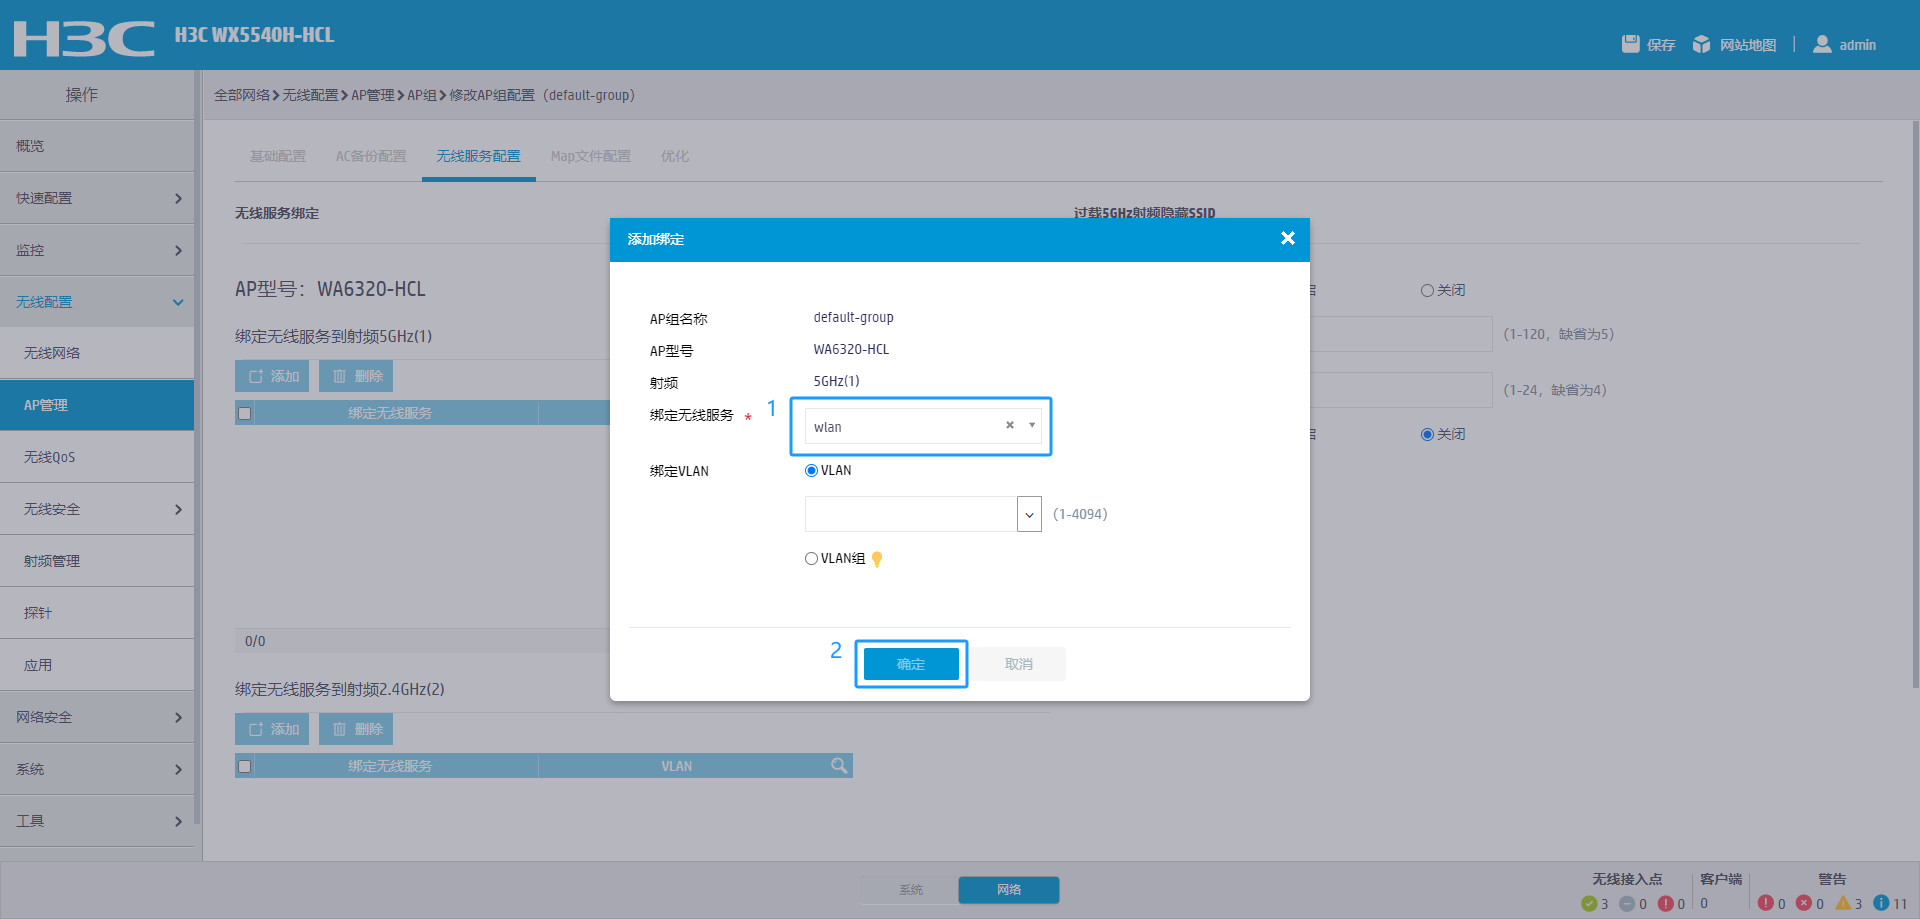The height and width of the screenshot is (919, 1920).
Task: Select the VLAN radio button
Action: (x=811, y=471)
